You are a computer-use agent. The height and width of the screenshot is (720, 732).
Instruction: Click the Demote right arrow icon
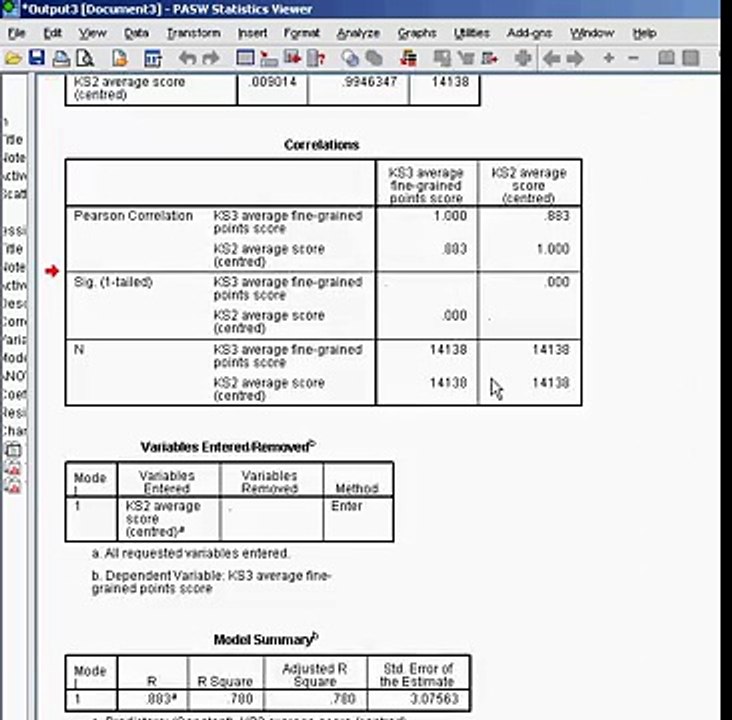[575, 58]
